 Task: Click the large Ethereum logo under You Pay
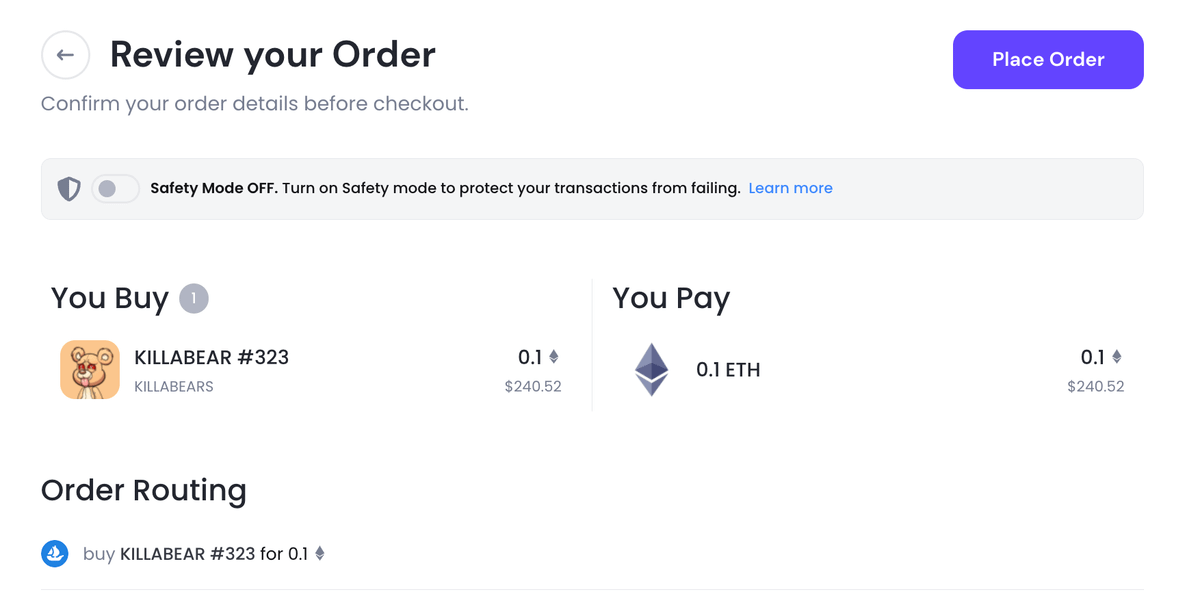tap(652, 369)
